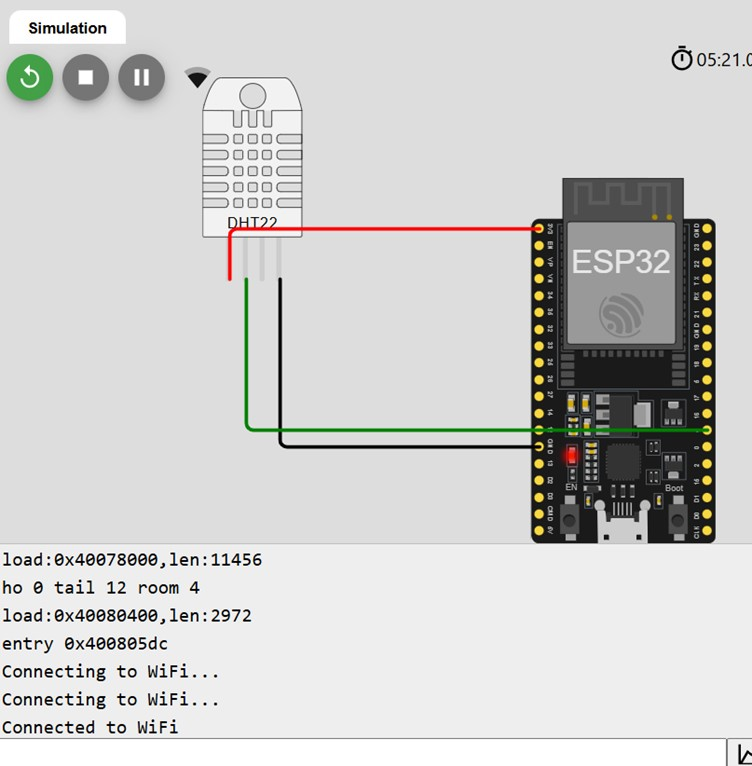
Task: Click 'ho 0 tail 12 room 4' line
Action: pyautogui.click(x=101, y=587)
